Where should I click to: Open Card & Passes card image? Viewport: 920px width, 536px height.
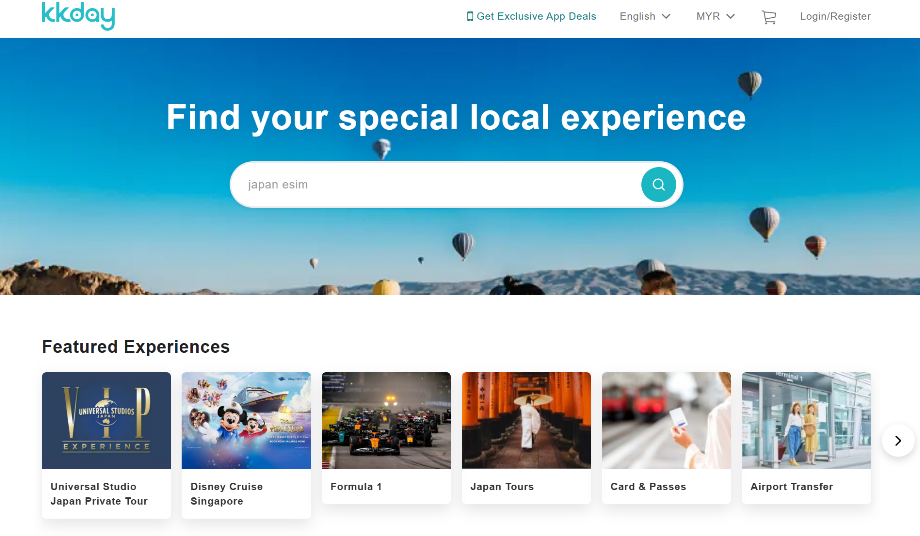pos(667,420)
